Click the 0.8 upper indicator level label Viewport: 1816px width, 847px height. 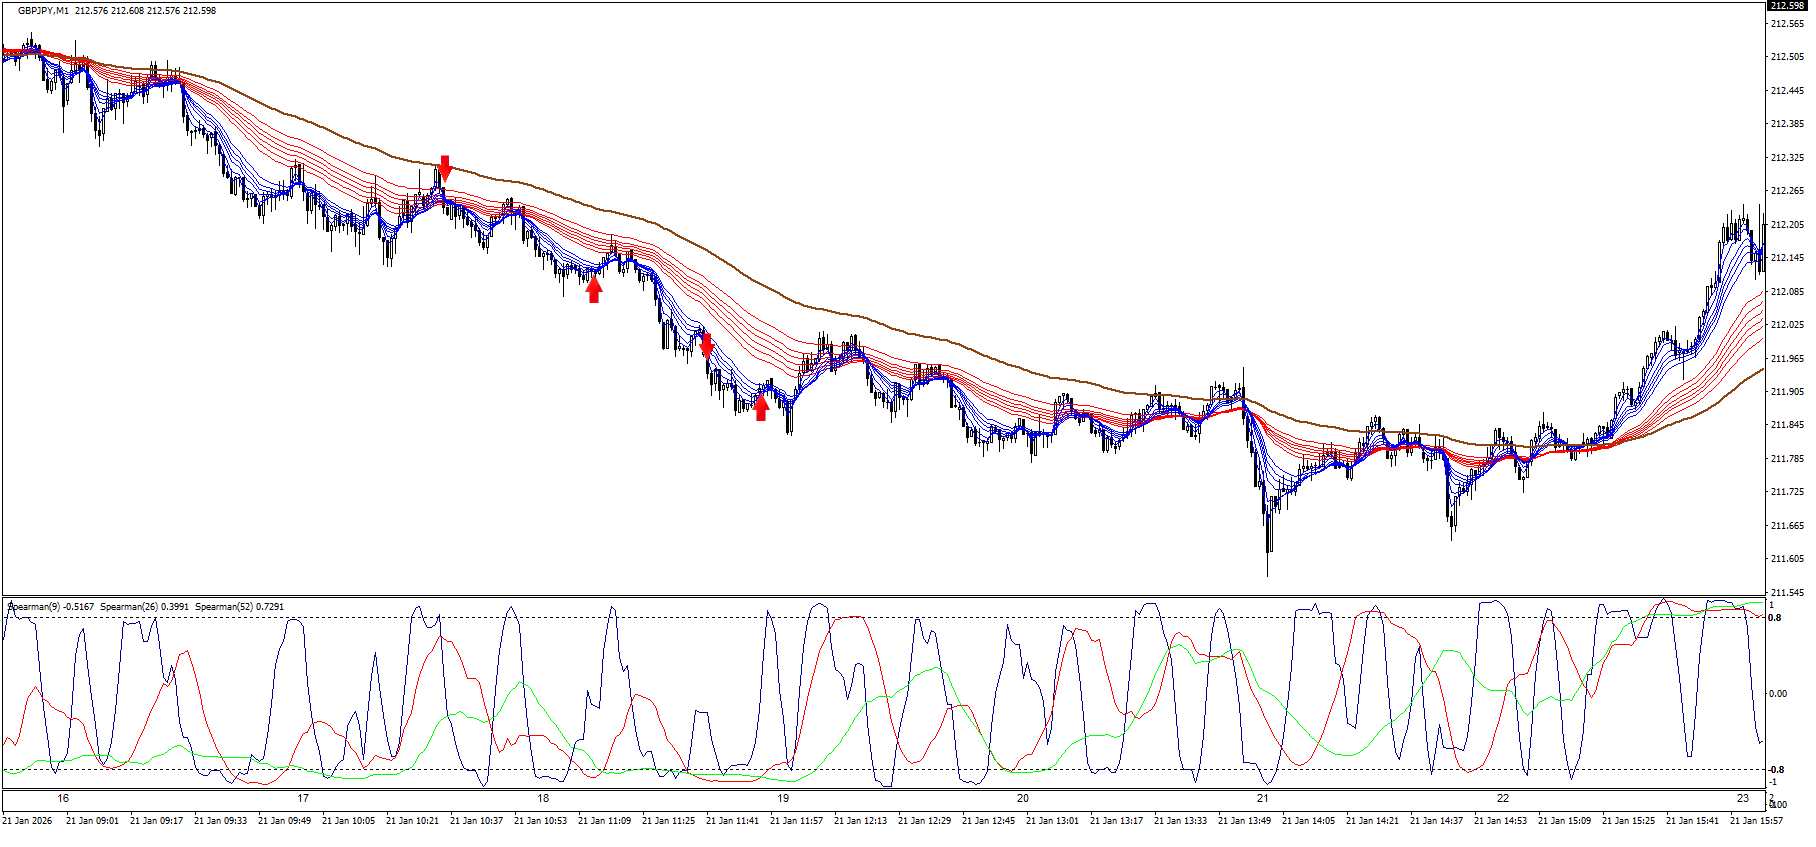pos(1775,618)
